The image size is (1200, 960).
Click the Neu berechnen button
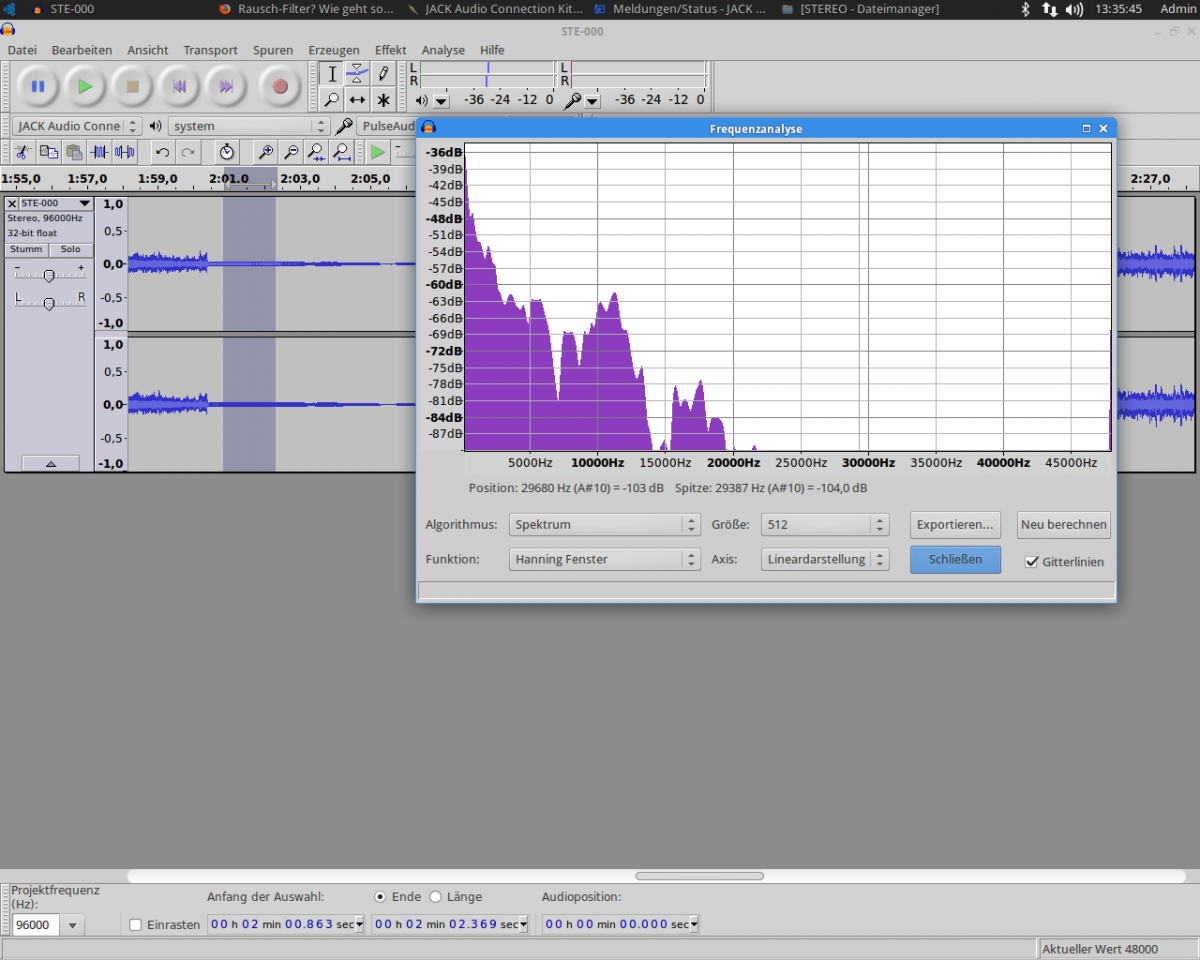coord(1063,524)
